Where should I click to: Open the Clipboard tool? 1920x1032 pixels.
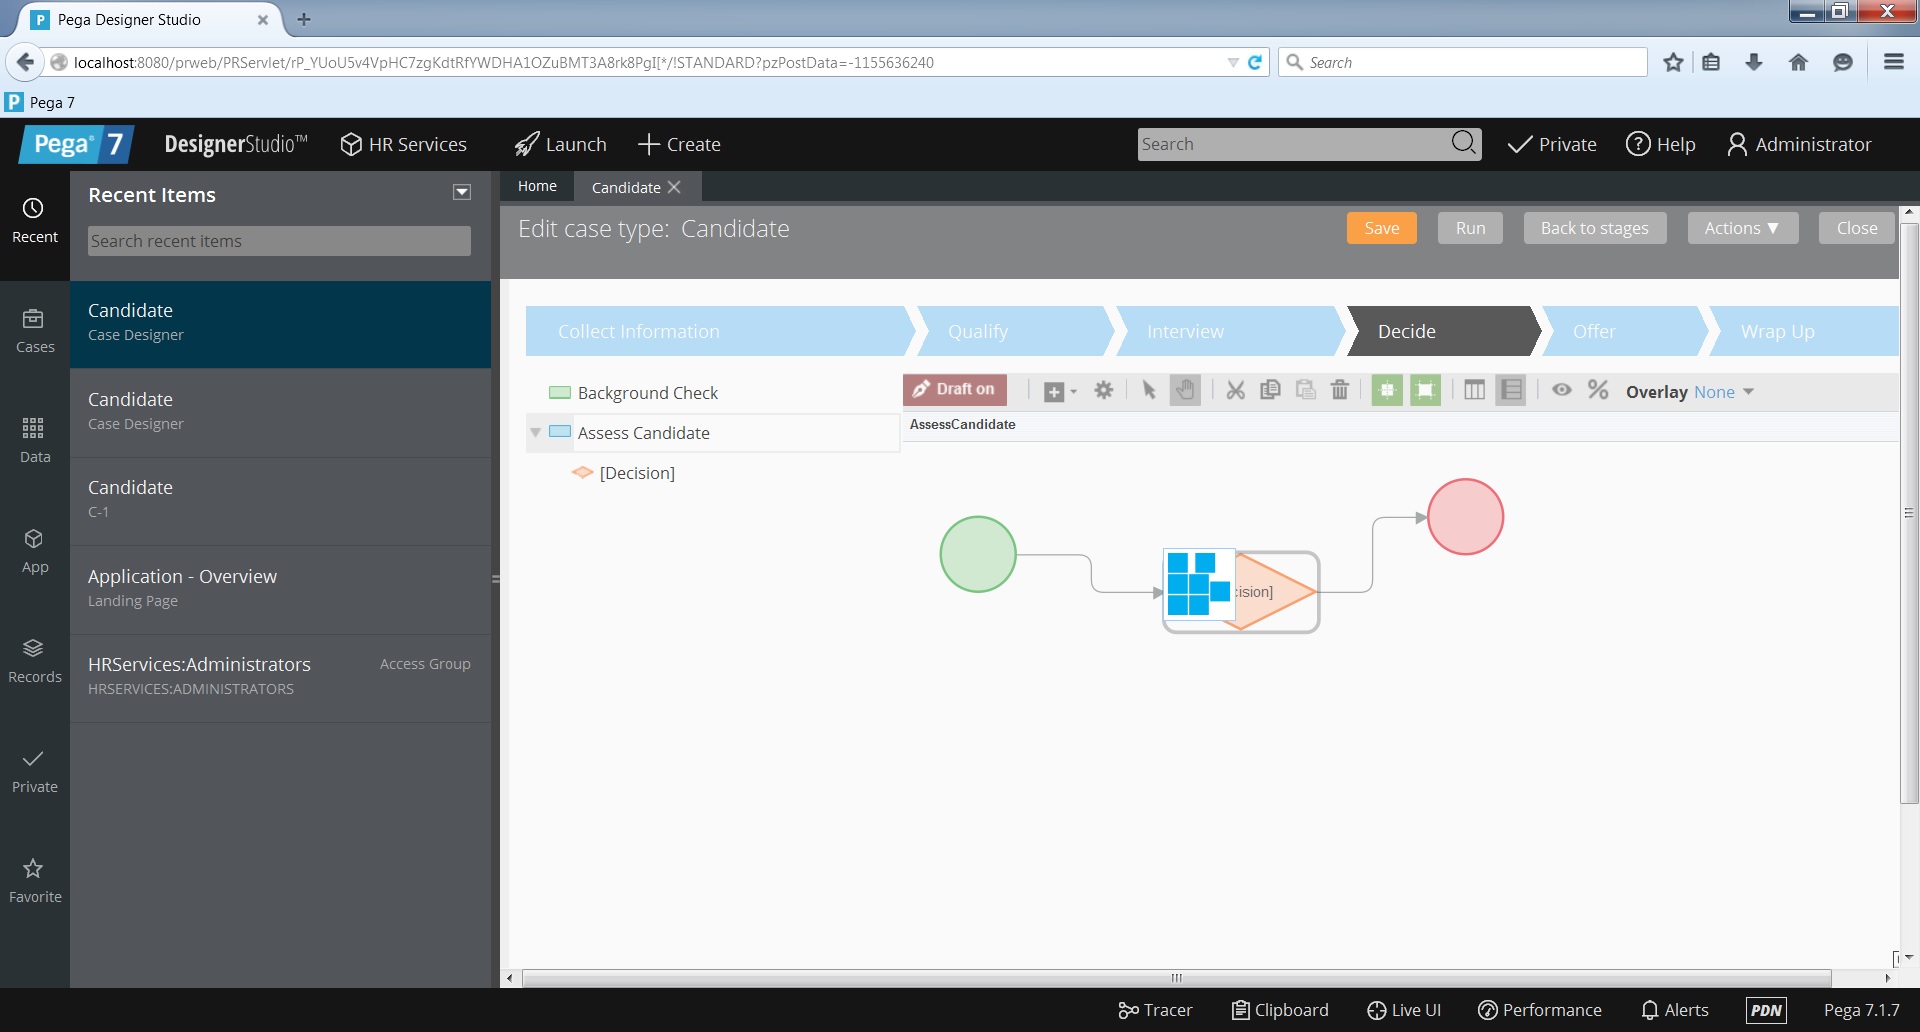click(x=1280, y=1010)
